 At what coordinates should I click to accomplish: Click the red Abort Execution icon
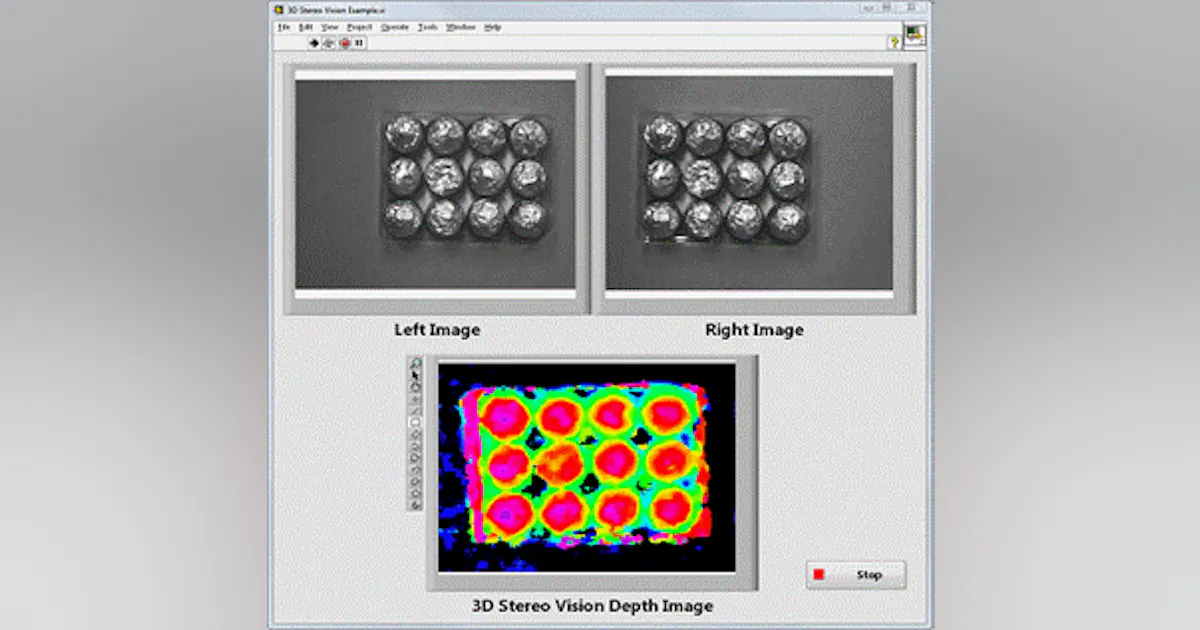(344, 43)
